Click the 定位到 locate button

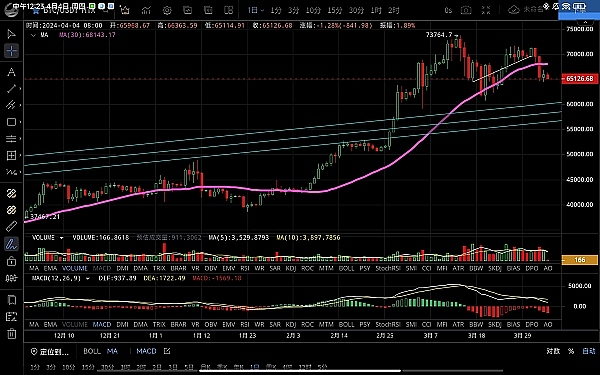(50, 352)
